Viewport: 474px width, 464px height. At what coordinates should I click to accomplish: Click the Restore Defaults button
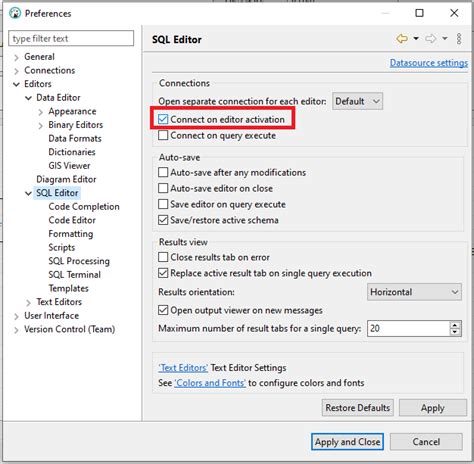point(357,408)
